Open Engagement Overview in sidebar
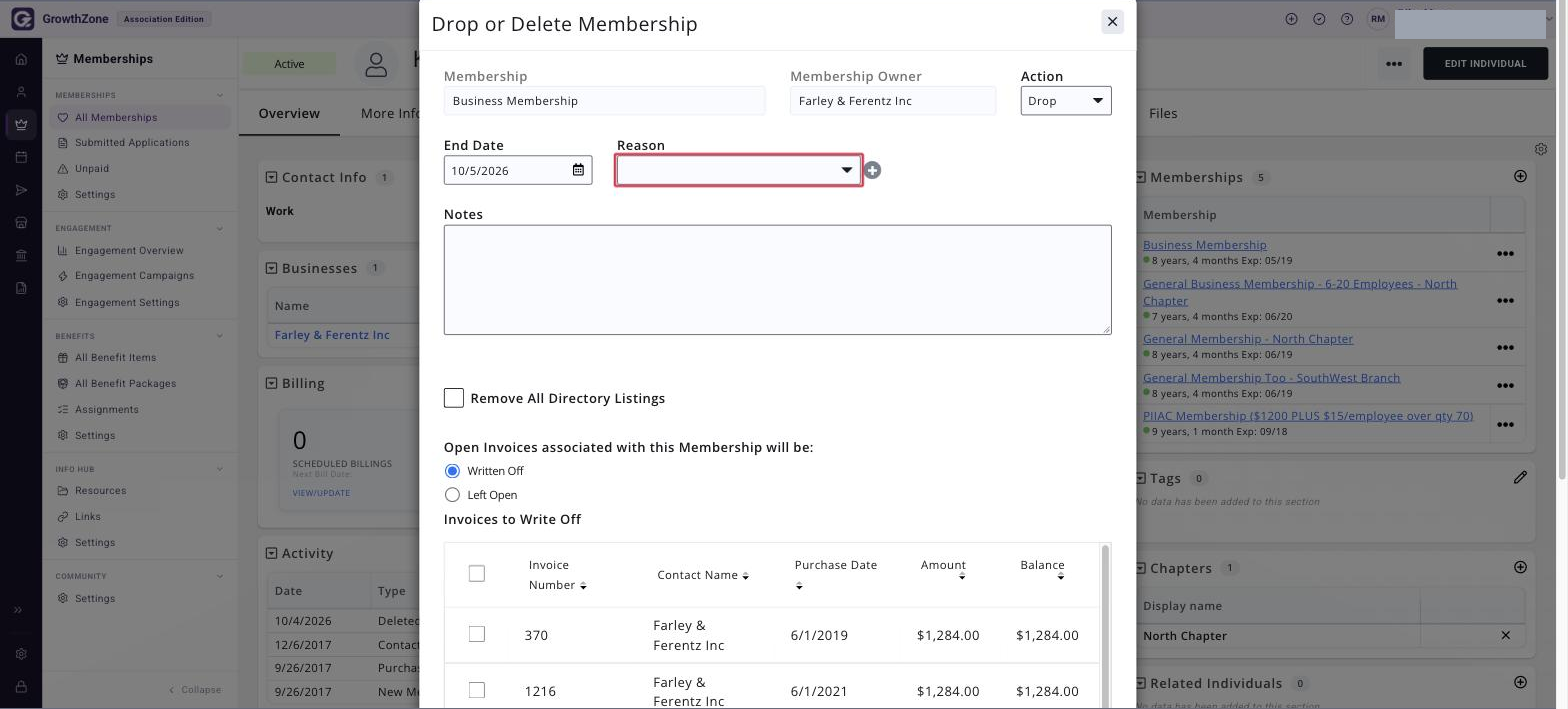 [129, 251]
